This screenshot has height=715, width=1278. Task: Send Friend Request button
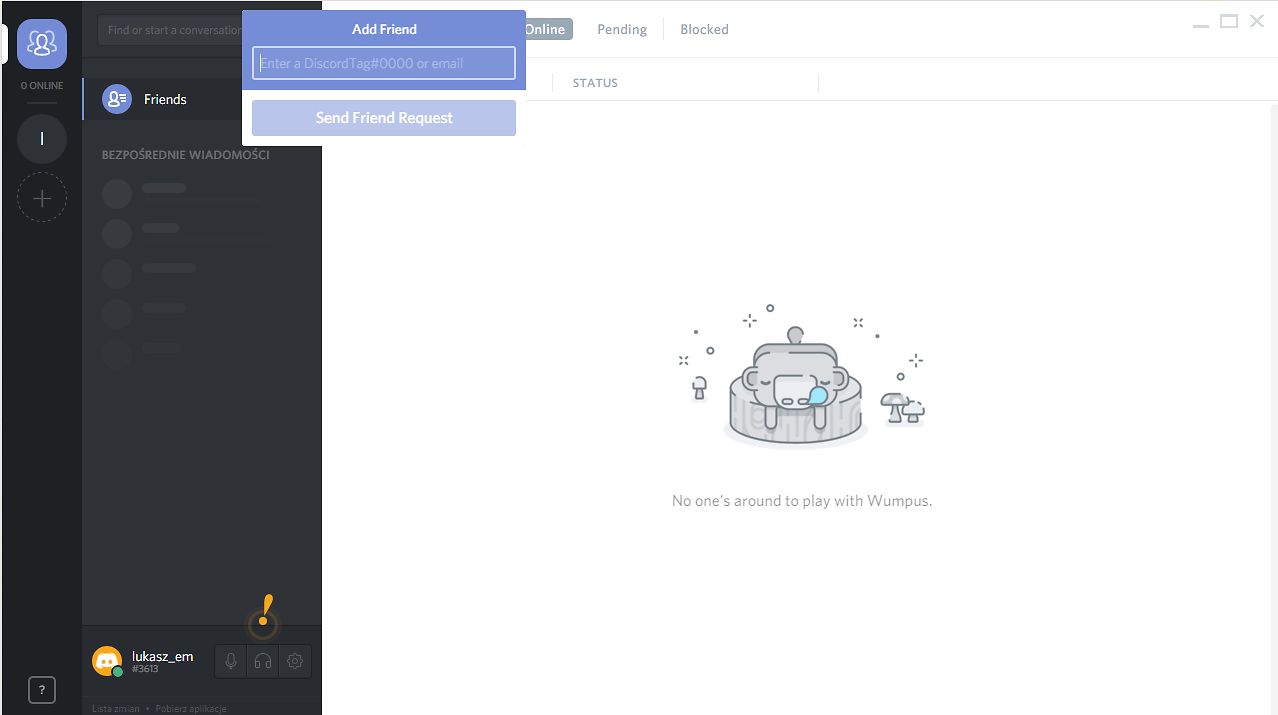[x=384, y=118]
